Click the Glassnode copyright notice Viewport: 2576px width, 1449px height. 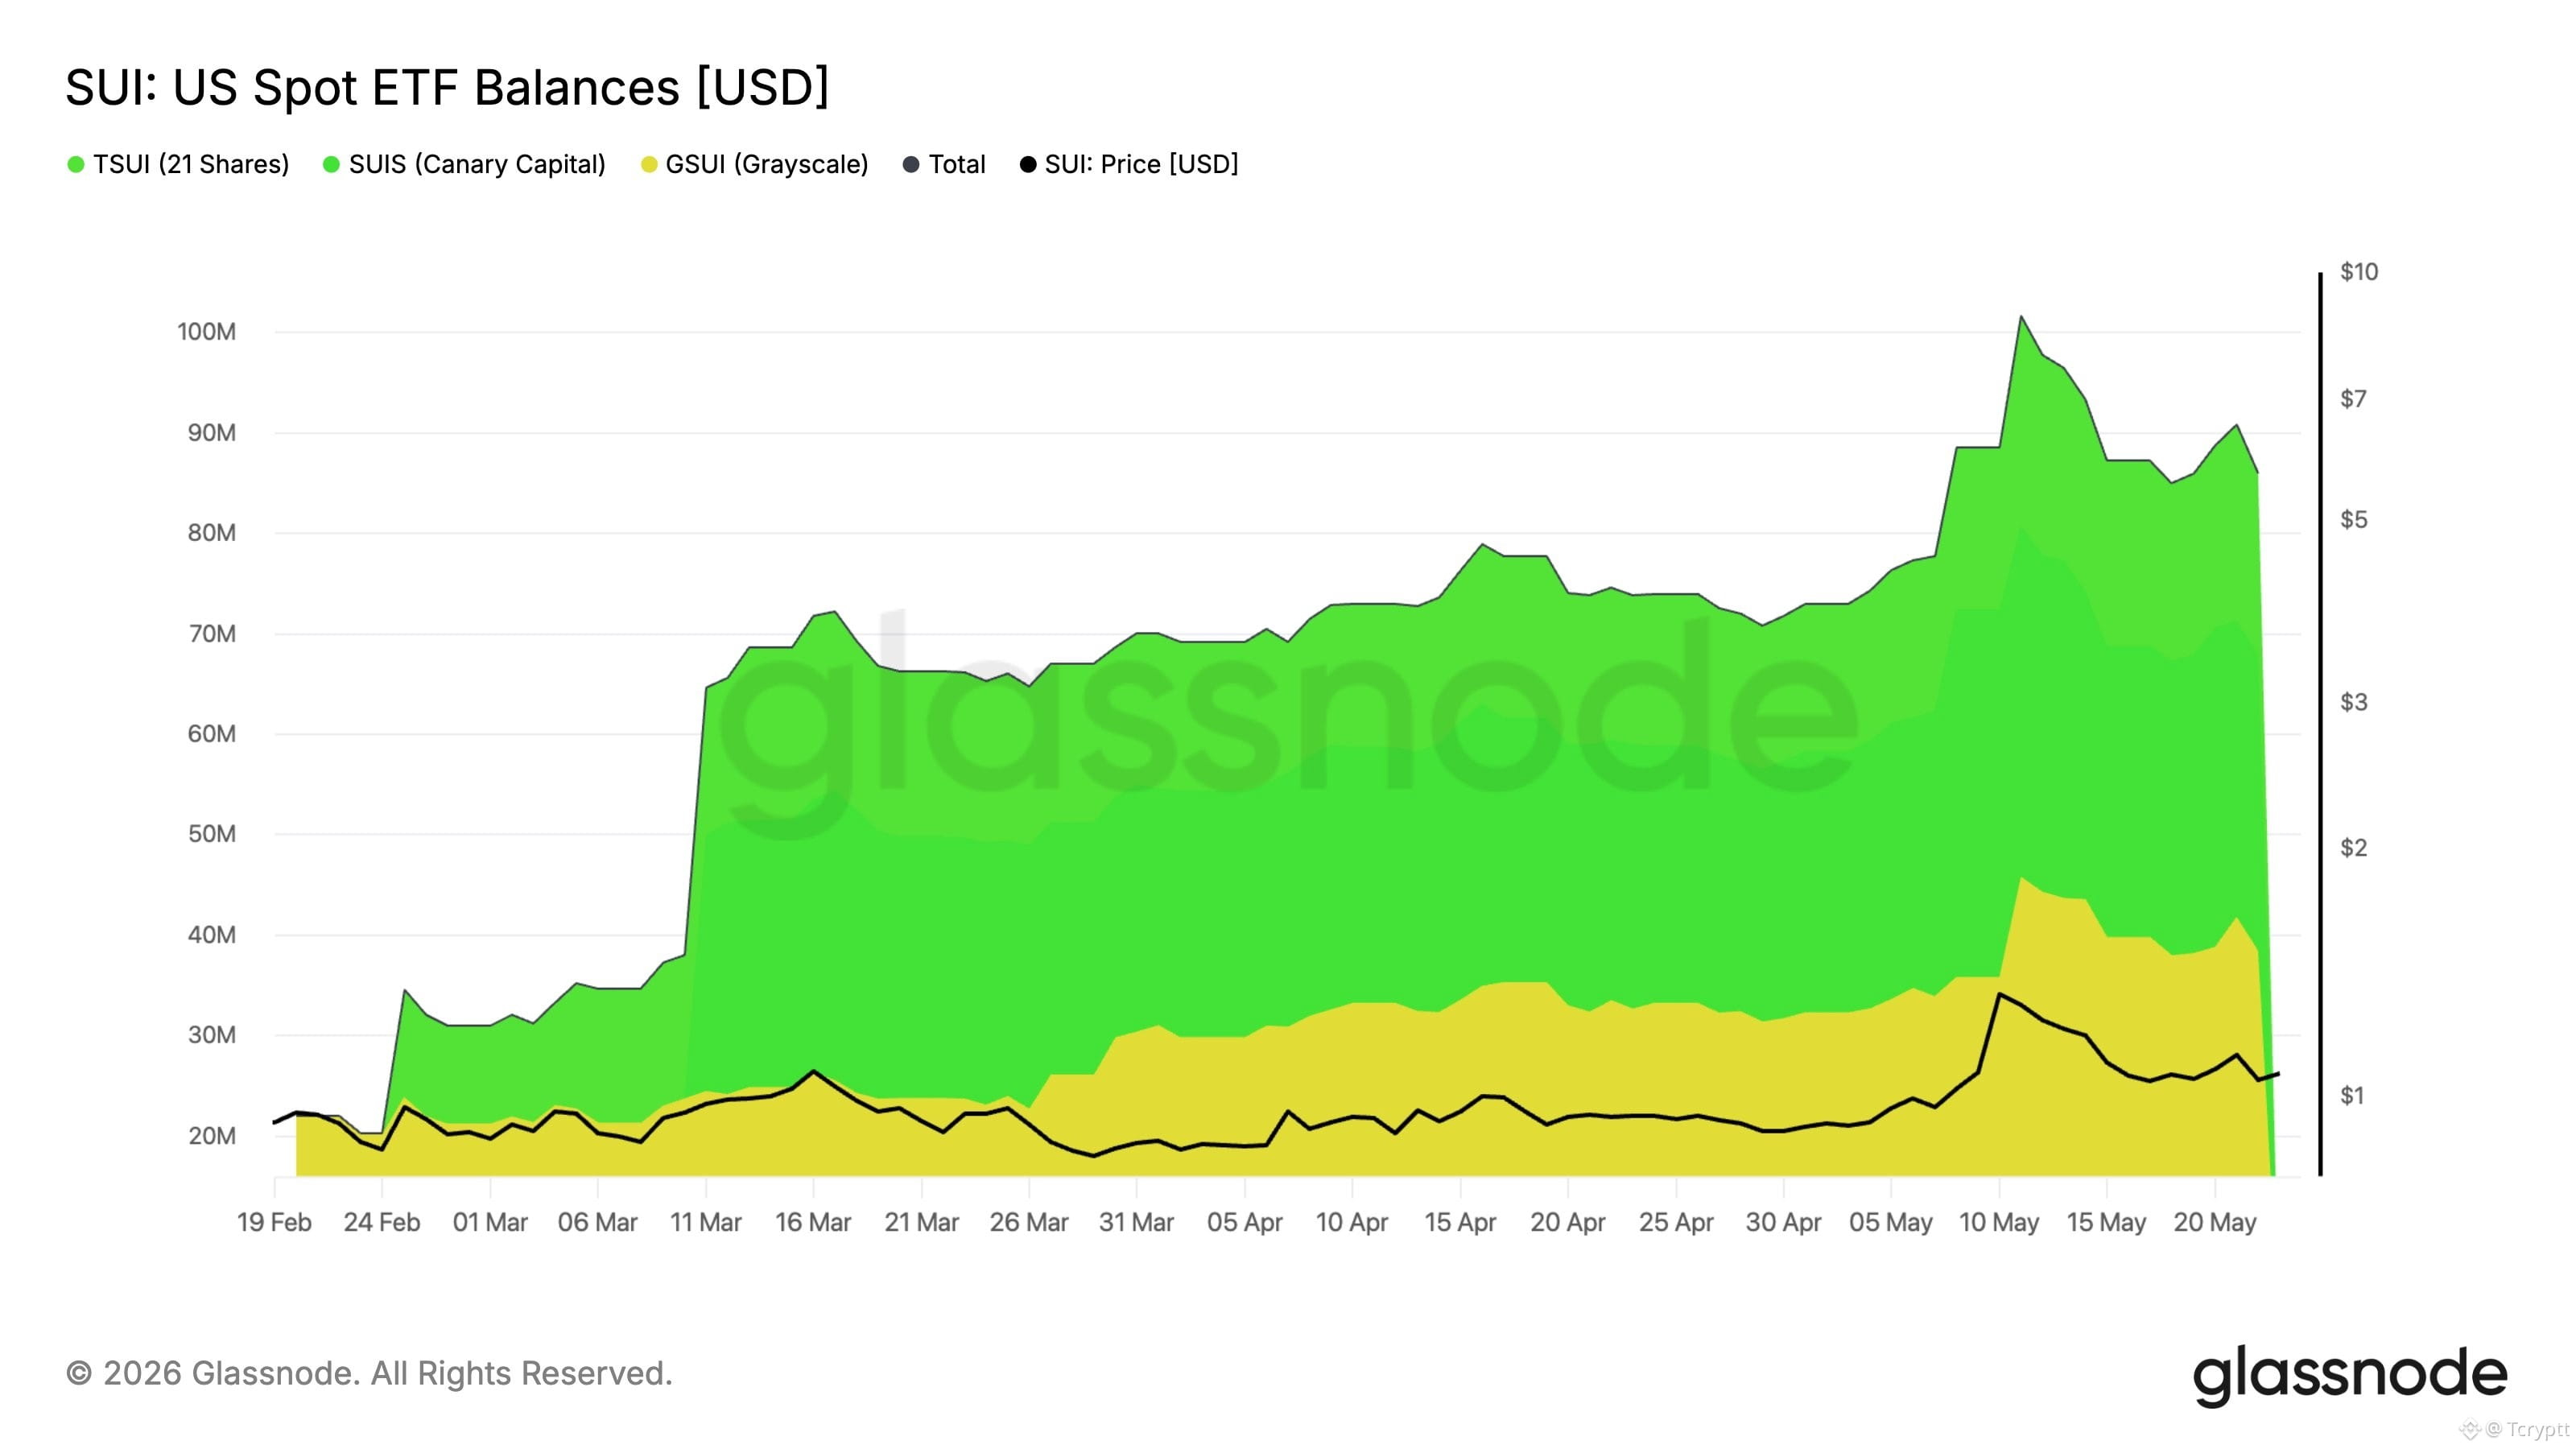[369, 1373]
